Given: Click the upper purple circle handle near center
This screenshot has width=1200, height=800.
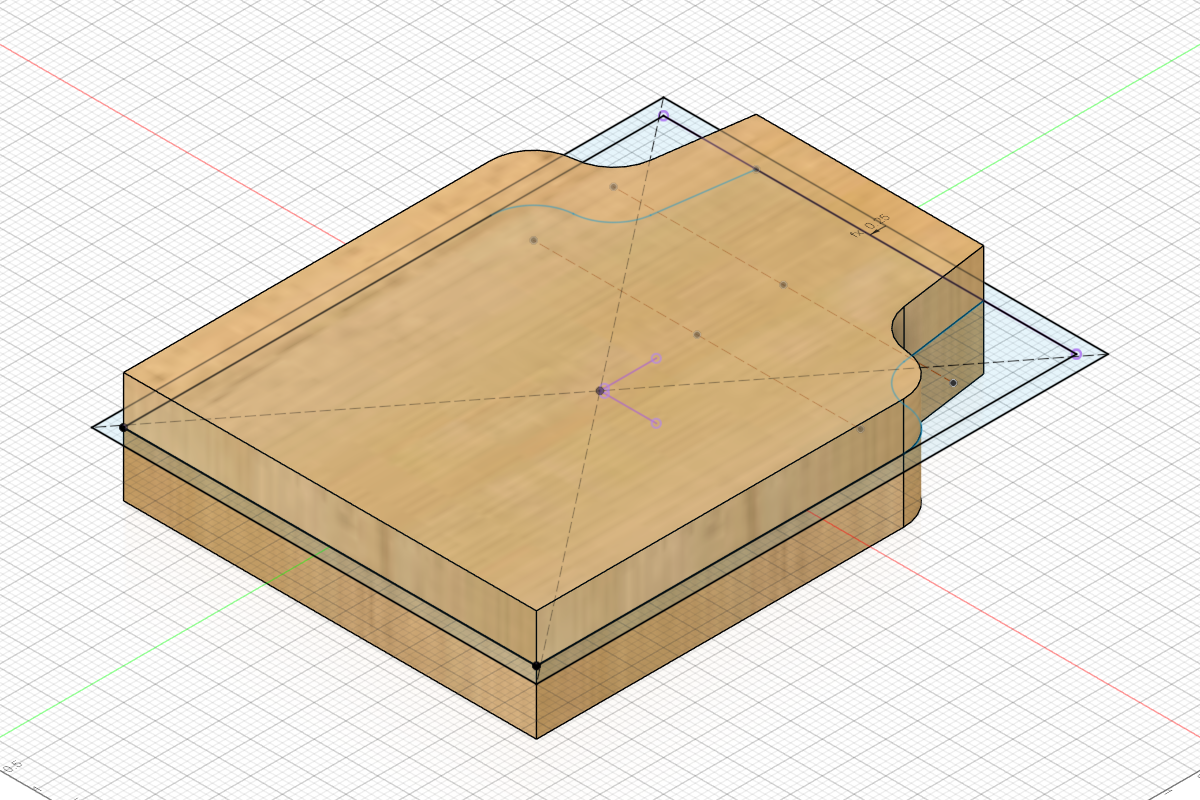Looking at the screenshot, I should tap(657, 358).
